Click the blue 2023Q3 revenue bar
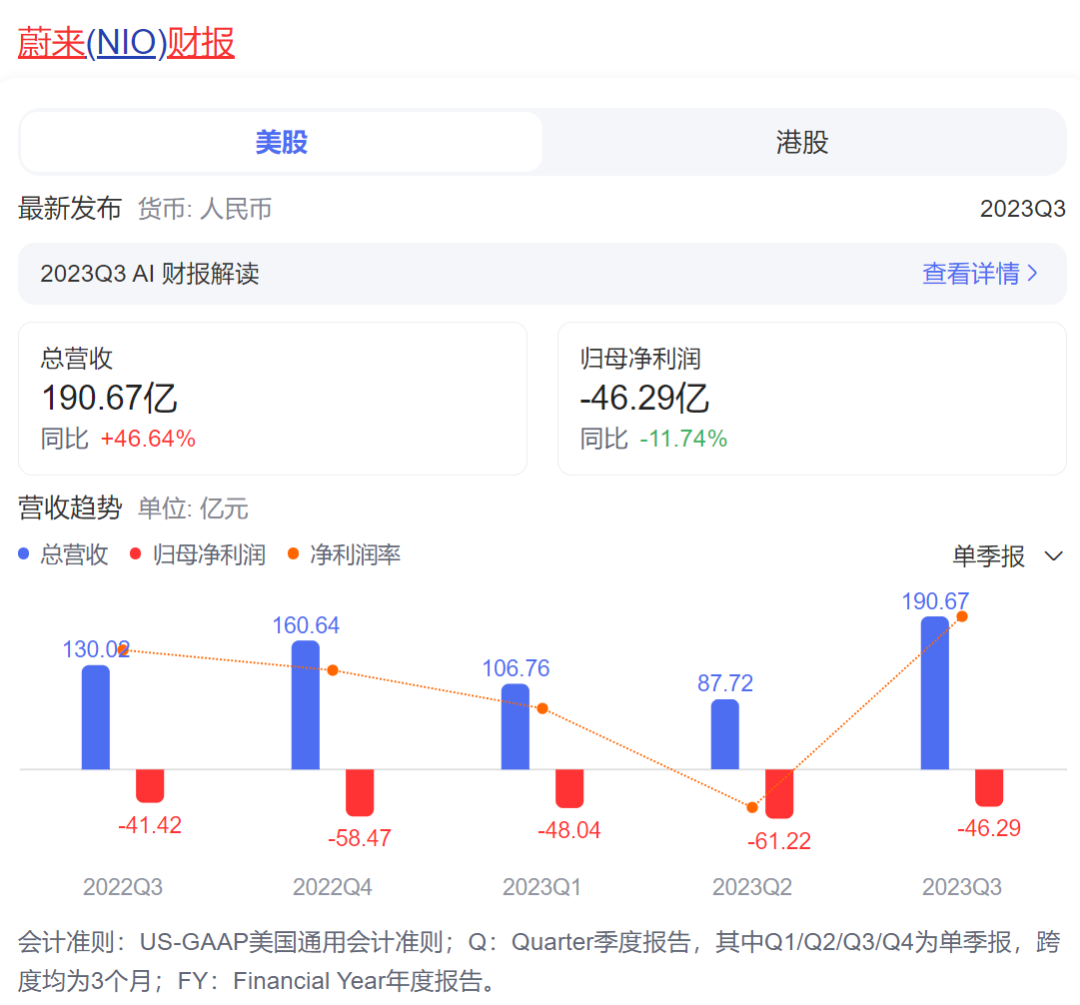1080x1005 pixels. pyautogui.click(x=935, y=693)
